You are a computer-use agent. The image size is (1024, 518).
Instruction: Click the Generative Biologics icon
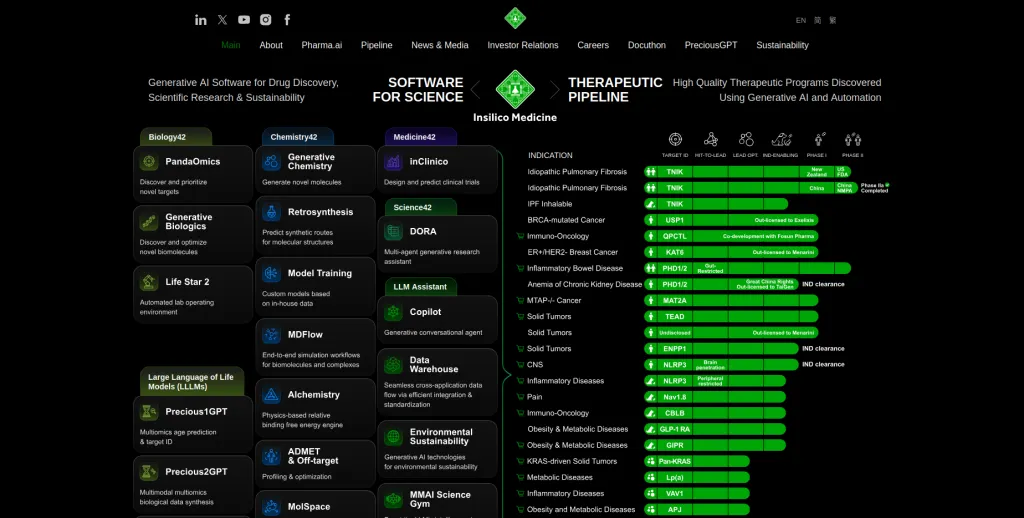point(149,222)
